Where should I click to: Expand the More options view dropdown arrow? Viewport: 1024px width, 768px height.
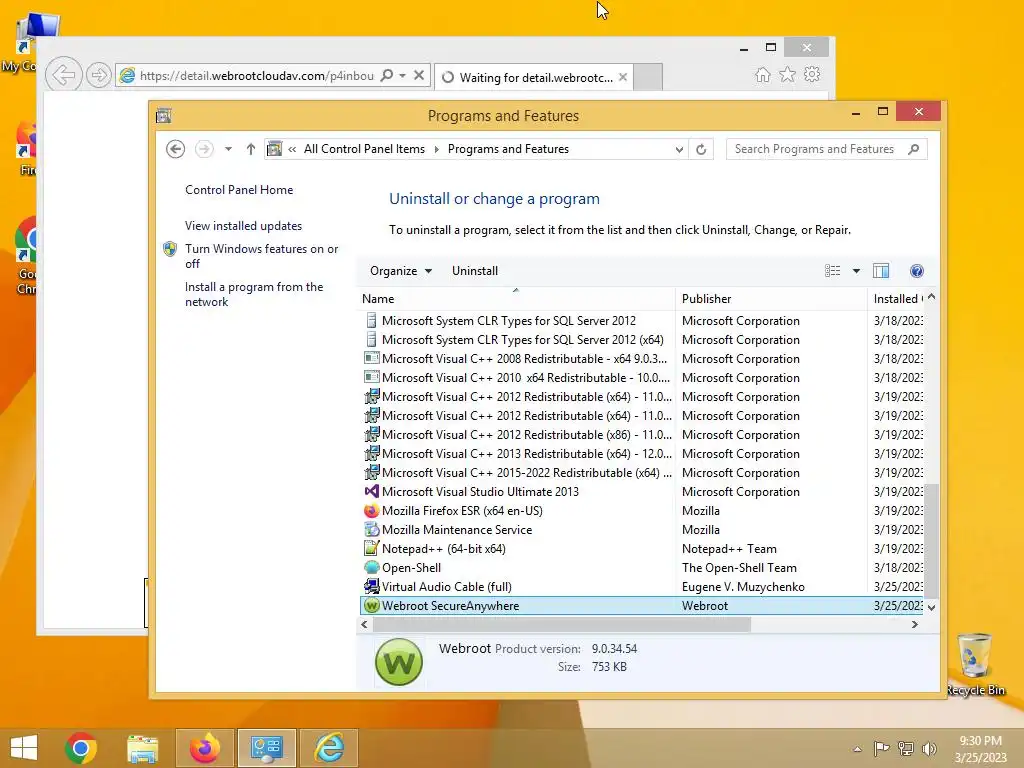[x=856, y=271]
